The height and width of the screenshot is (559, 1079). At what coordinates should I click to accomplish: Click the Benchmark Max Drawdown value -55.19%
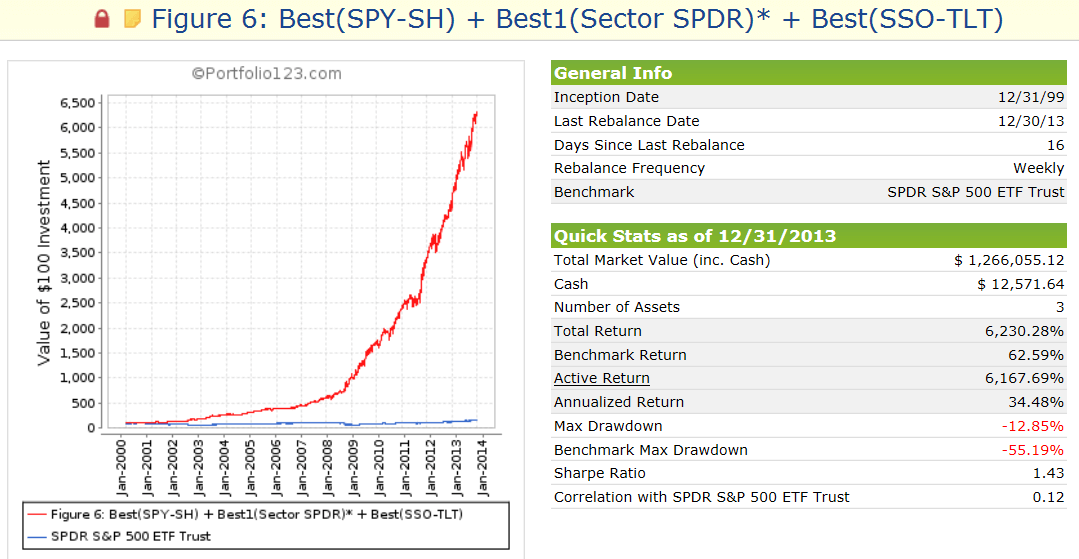tap(1034, 450)
